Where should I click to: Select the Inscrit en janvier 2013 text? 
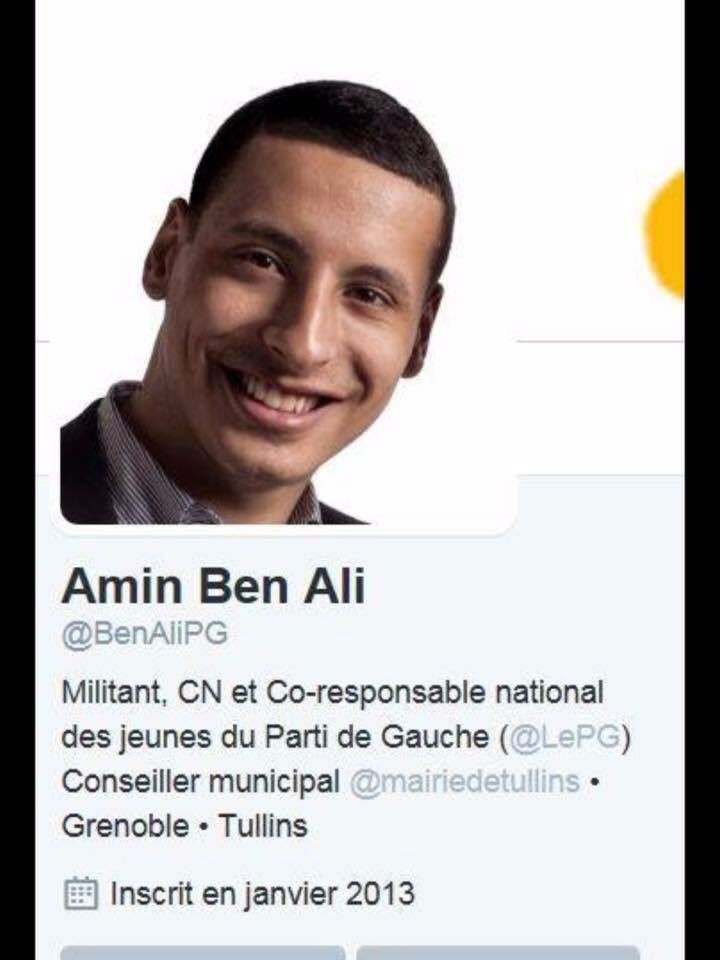click(x=262, y=894)
